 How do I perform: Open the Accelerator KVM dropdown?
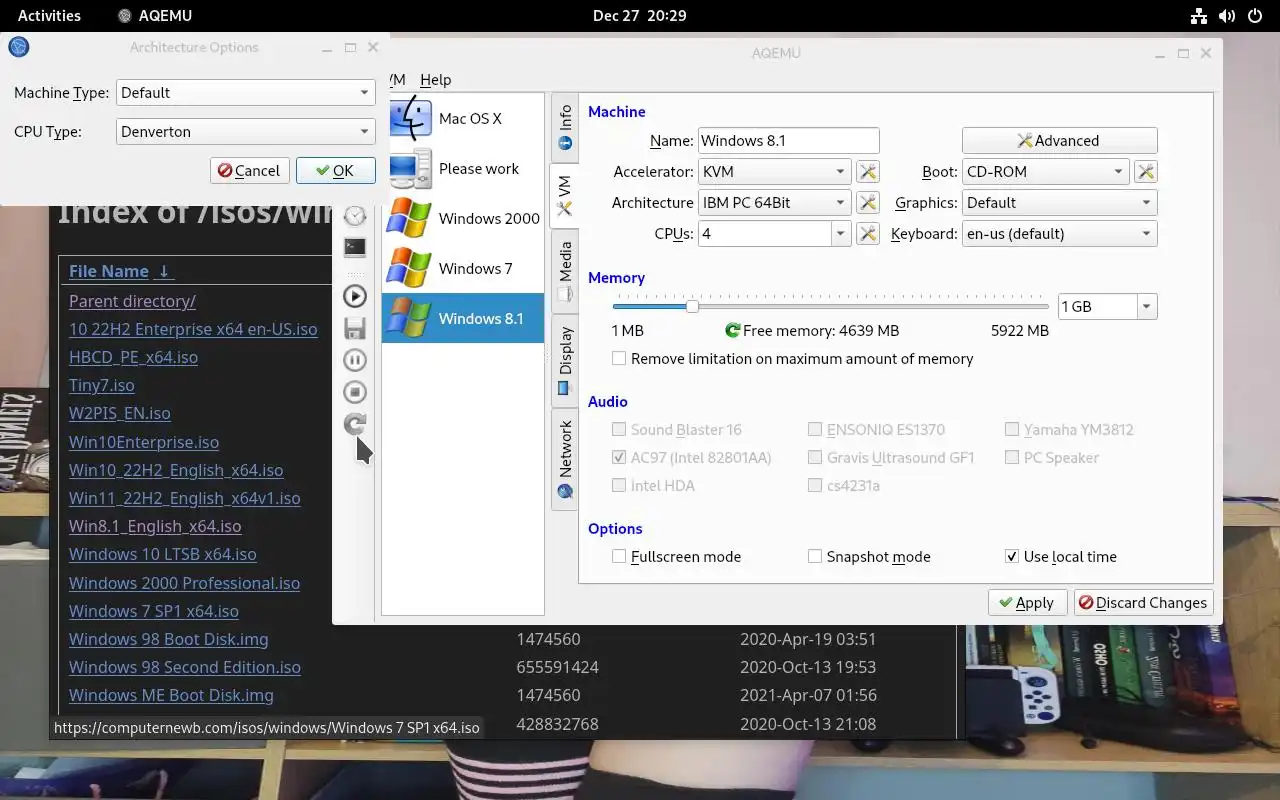point(774,172)
